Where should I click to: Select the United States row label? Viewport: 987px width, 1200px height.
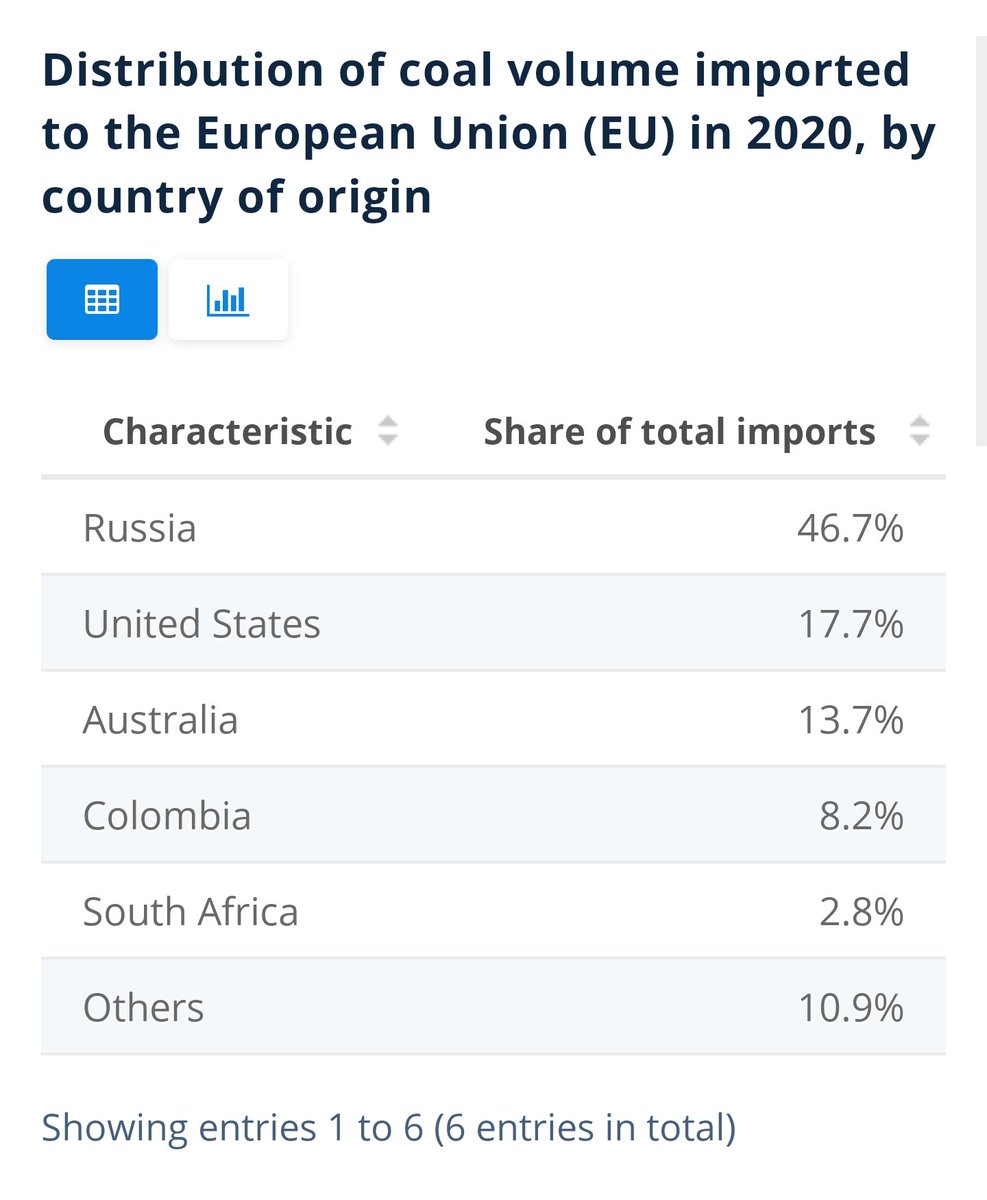coord(202,624)
